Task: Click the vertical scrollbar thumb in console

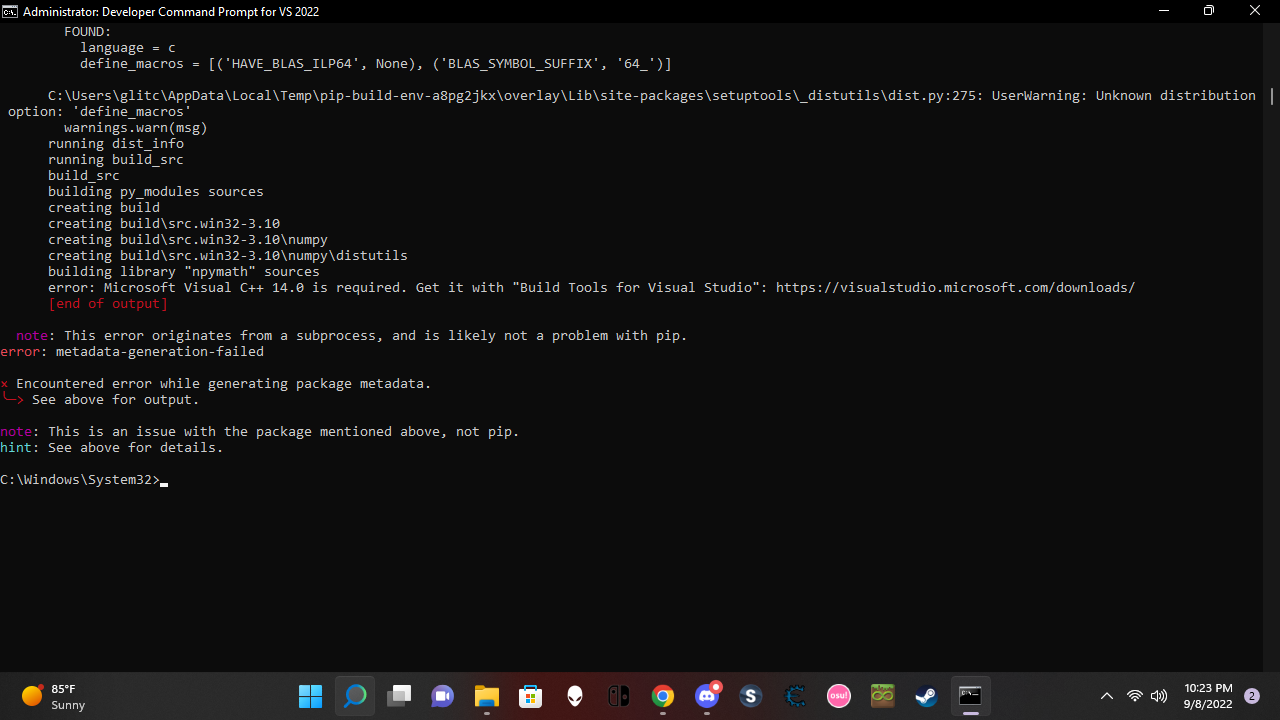Action: click(x=1272, y=96)
